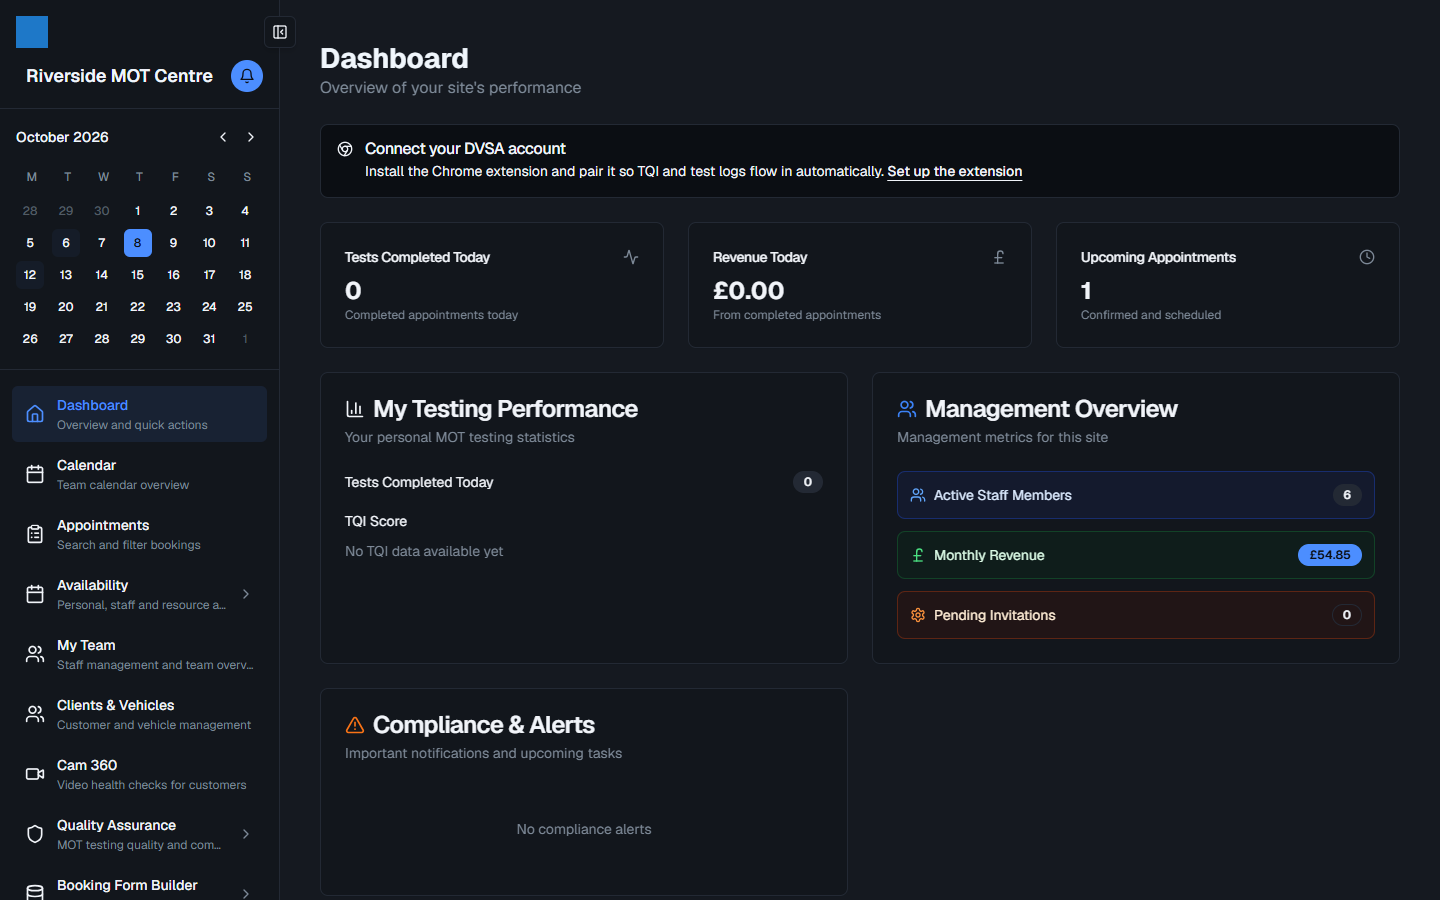
Task: Open the Monthly Revenue row
Action: click(x=1135, y=555)
